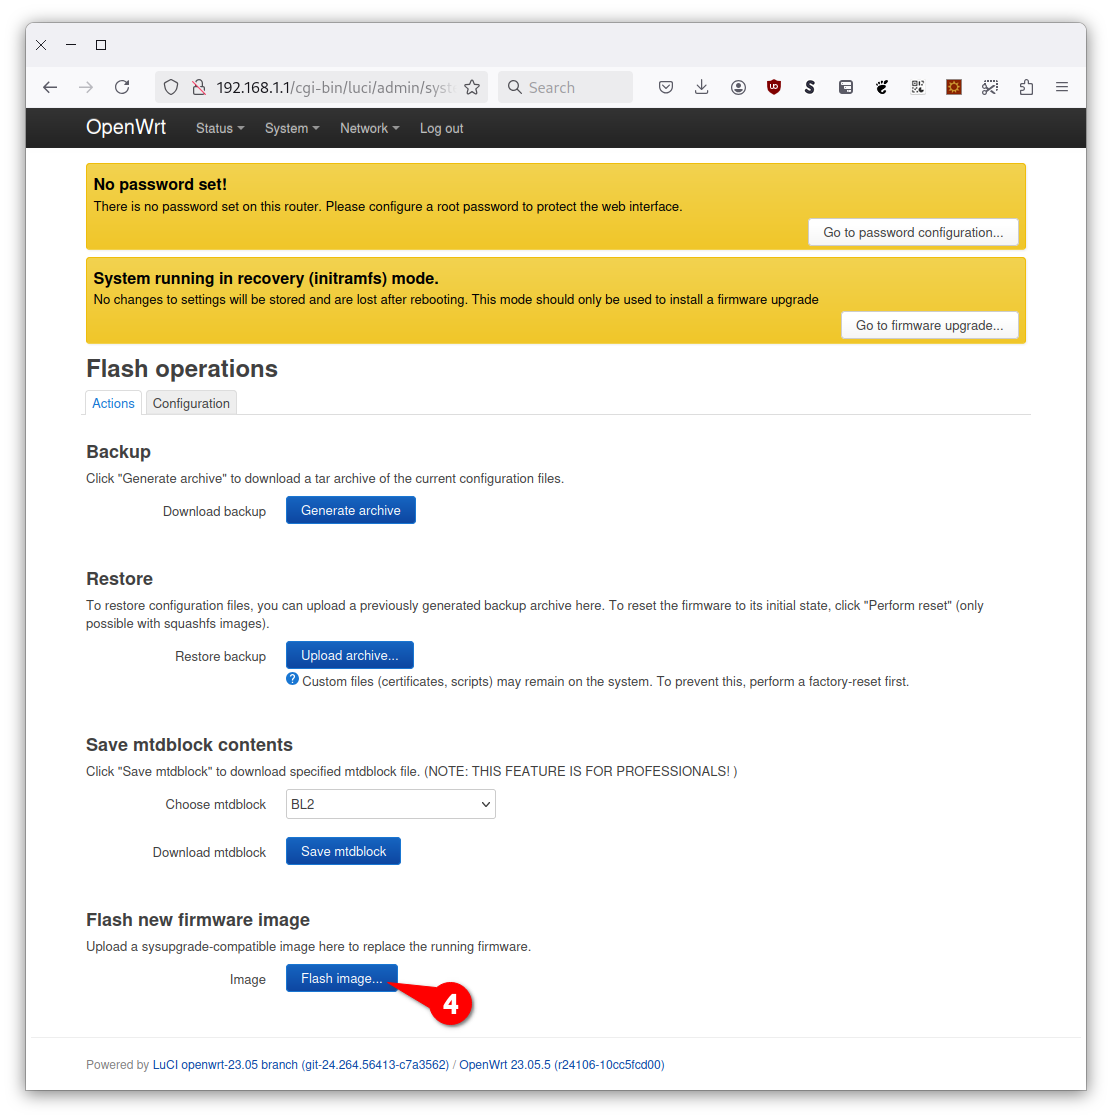Click the help icon beside custom files note
The width and height of the screenshot is (1112, 1119).
pos(292,679)
